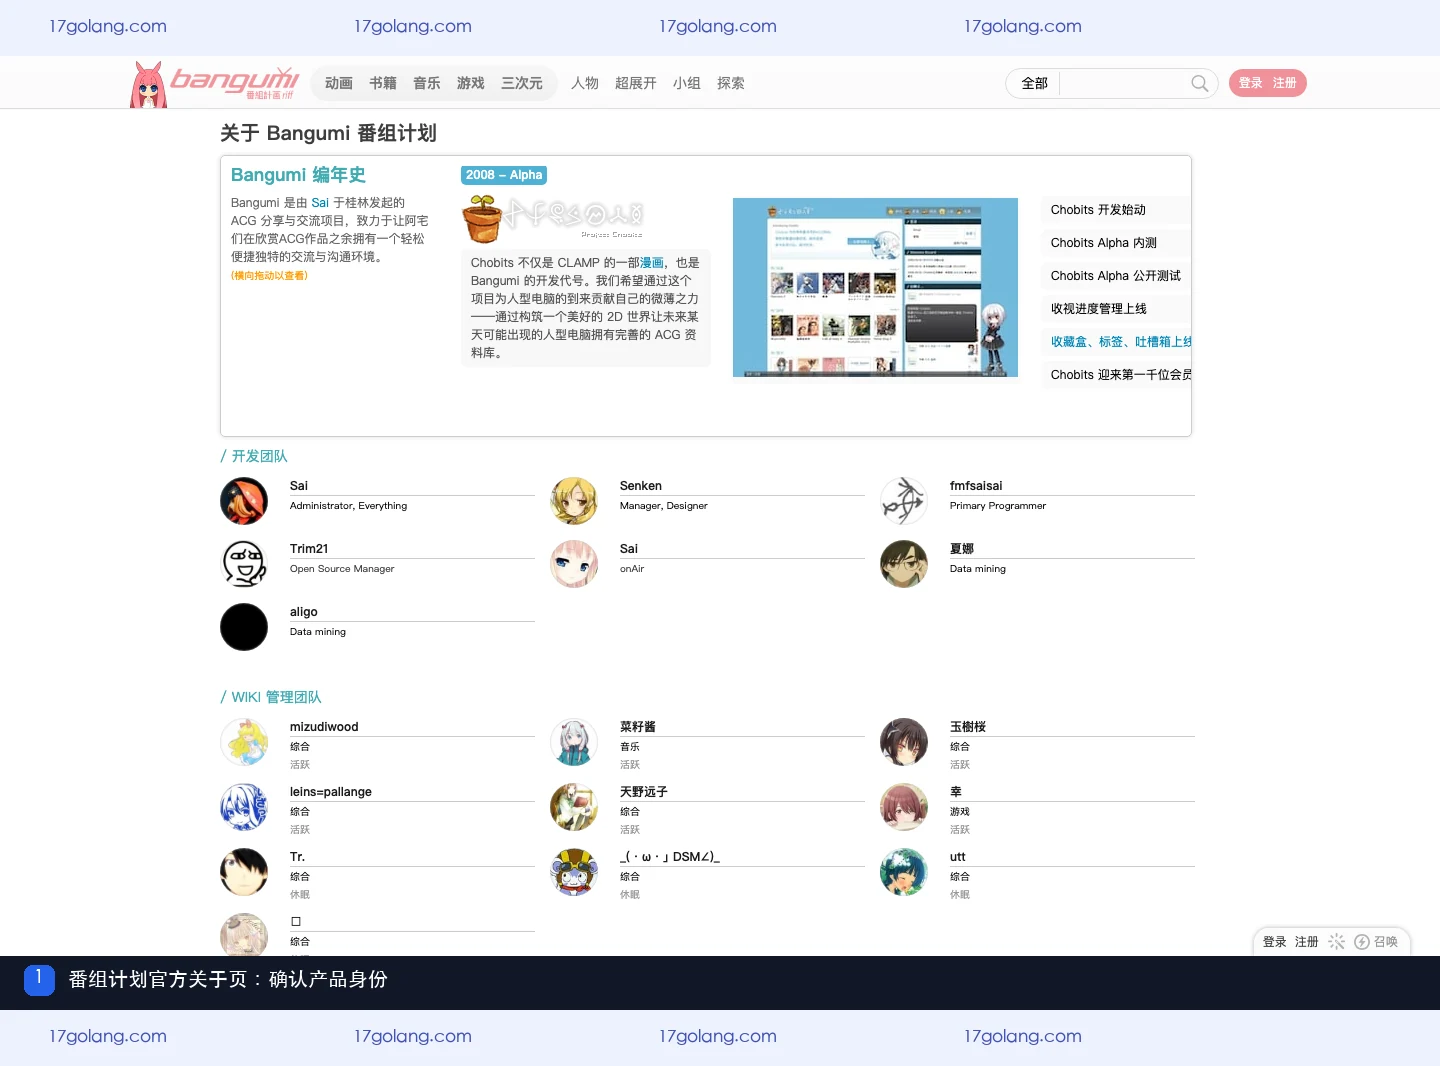Open the 全部 search category selector
This screenshot has width=1440, height=1066.
pos(1034,83)
